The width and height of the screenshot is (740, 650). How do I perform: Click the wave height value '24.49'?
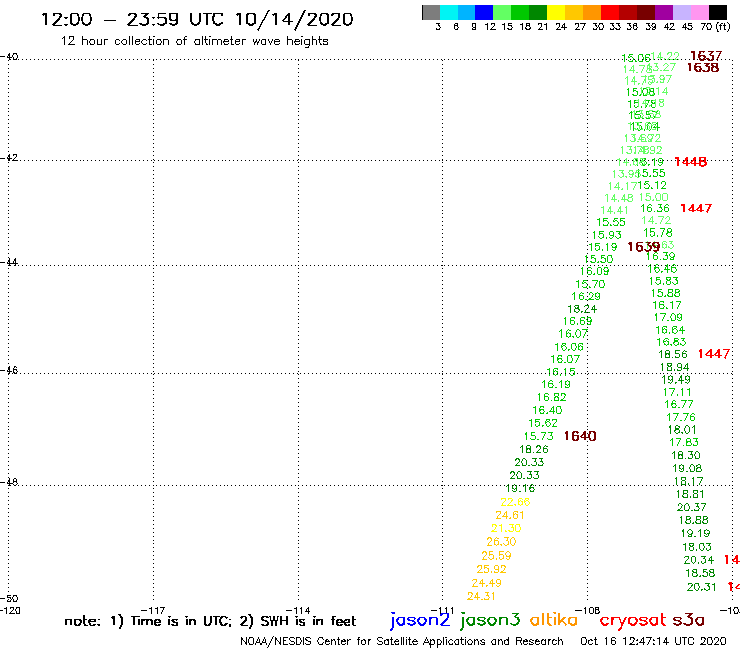pos(486,583)
